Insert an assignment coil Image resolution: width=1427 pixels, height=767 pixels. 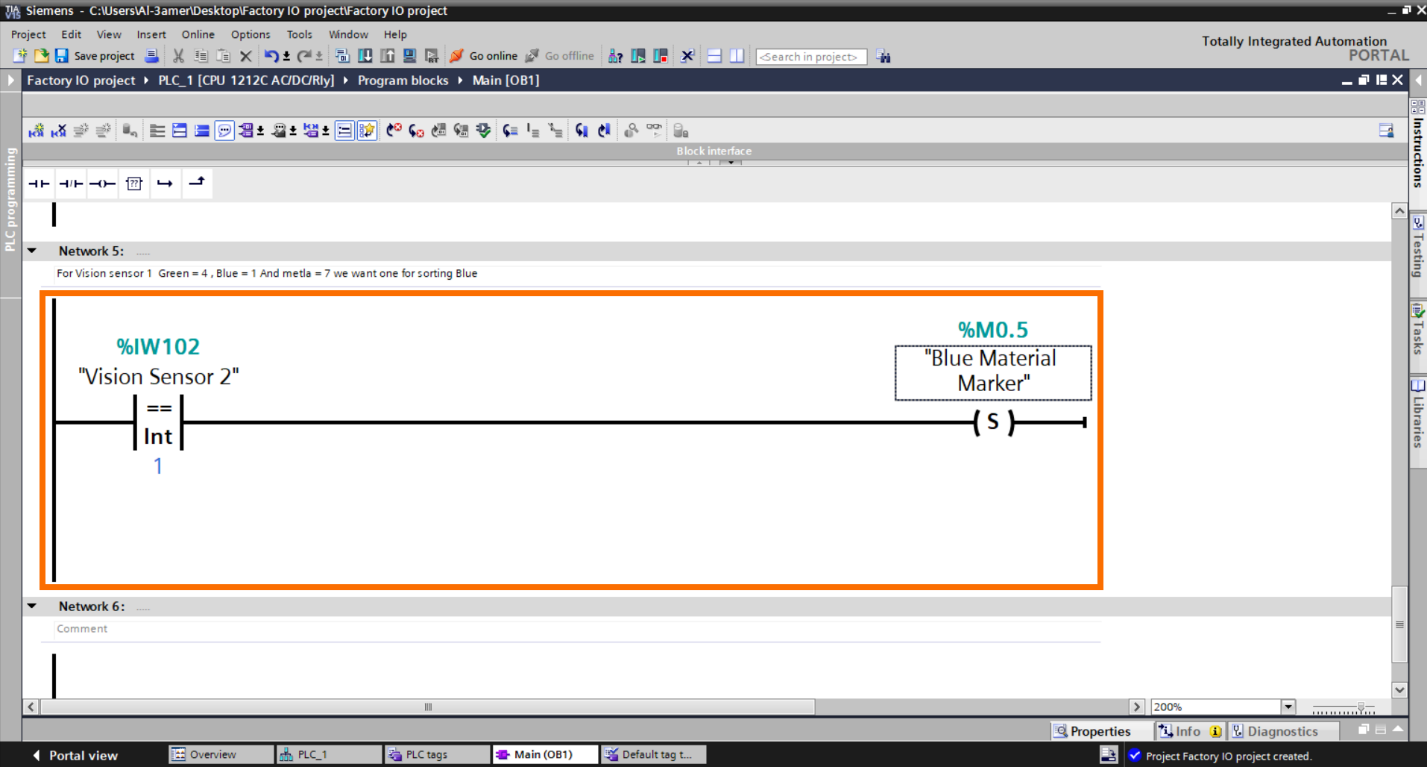point(102,183)
